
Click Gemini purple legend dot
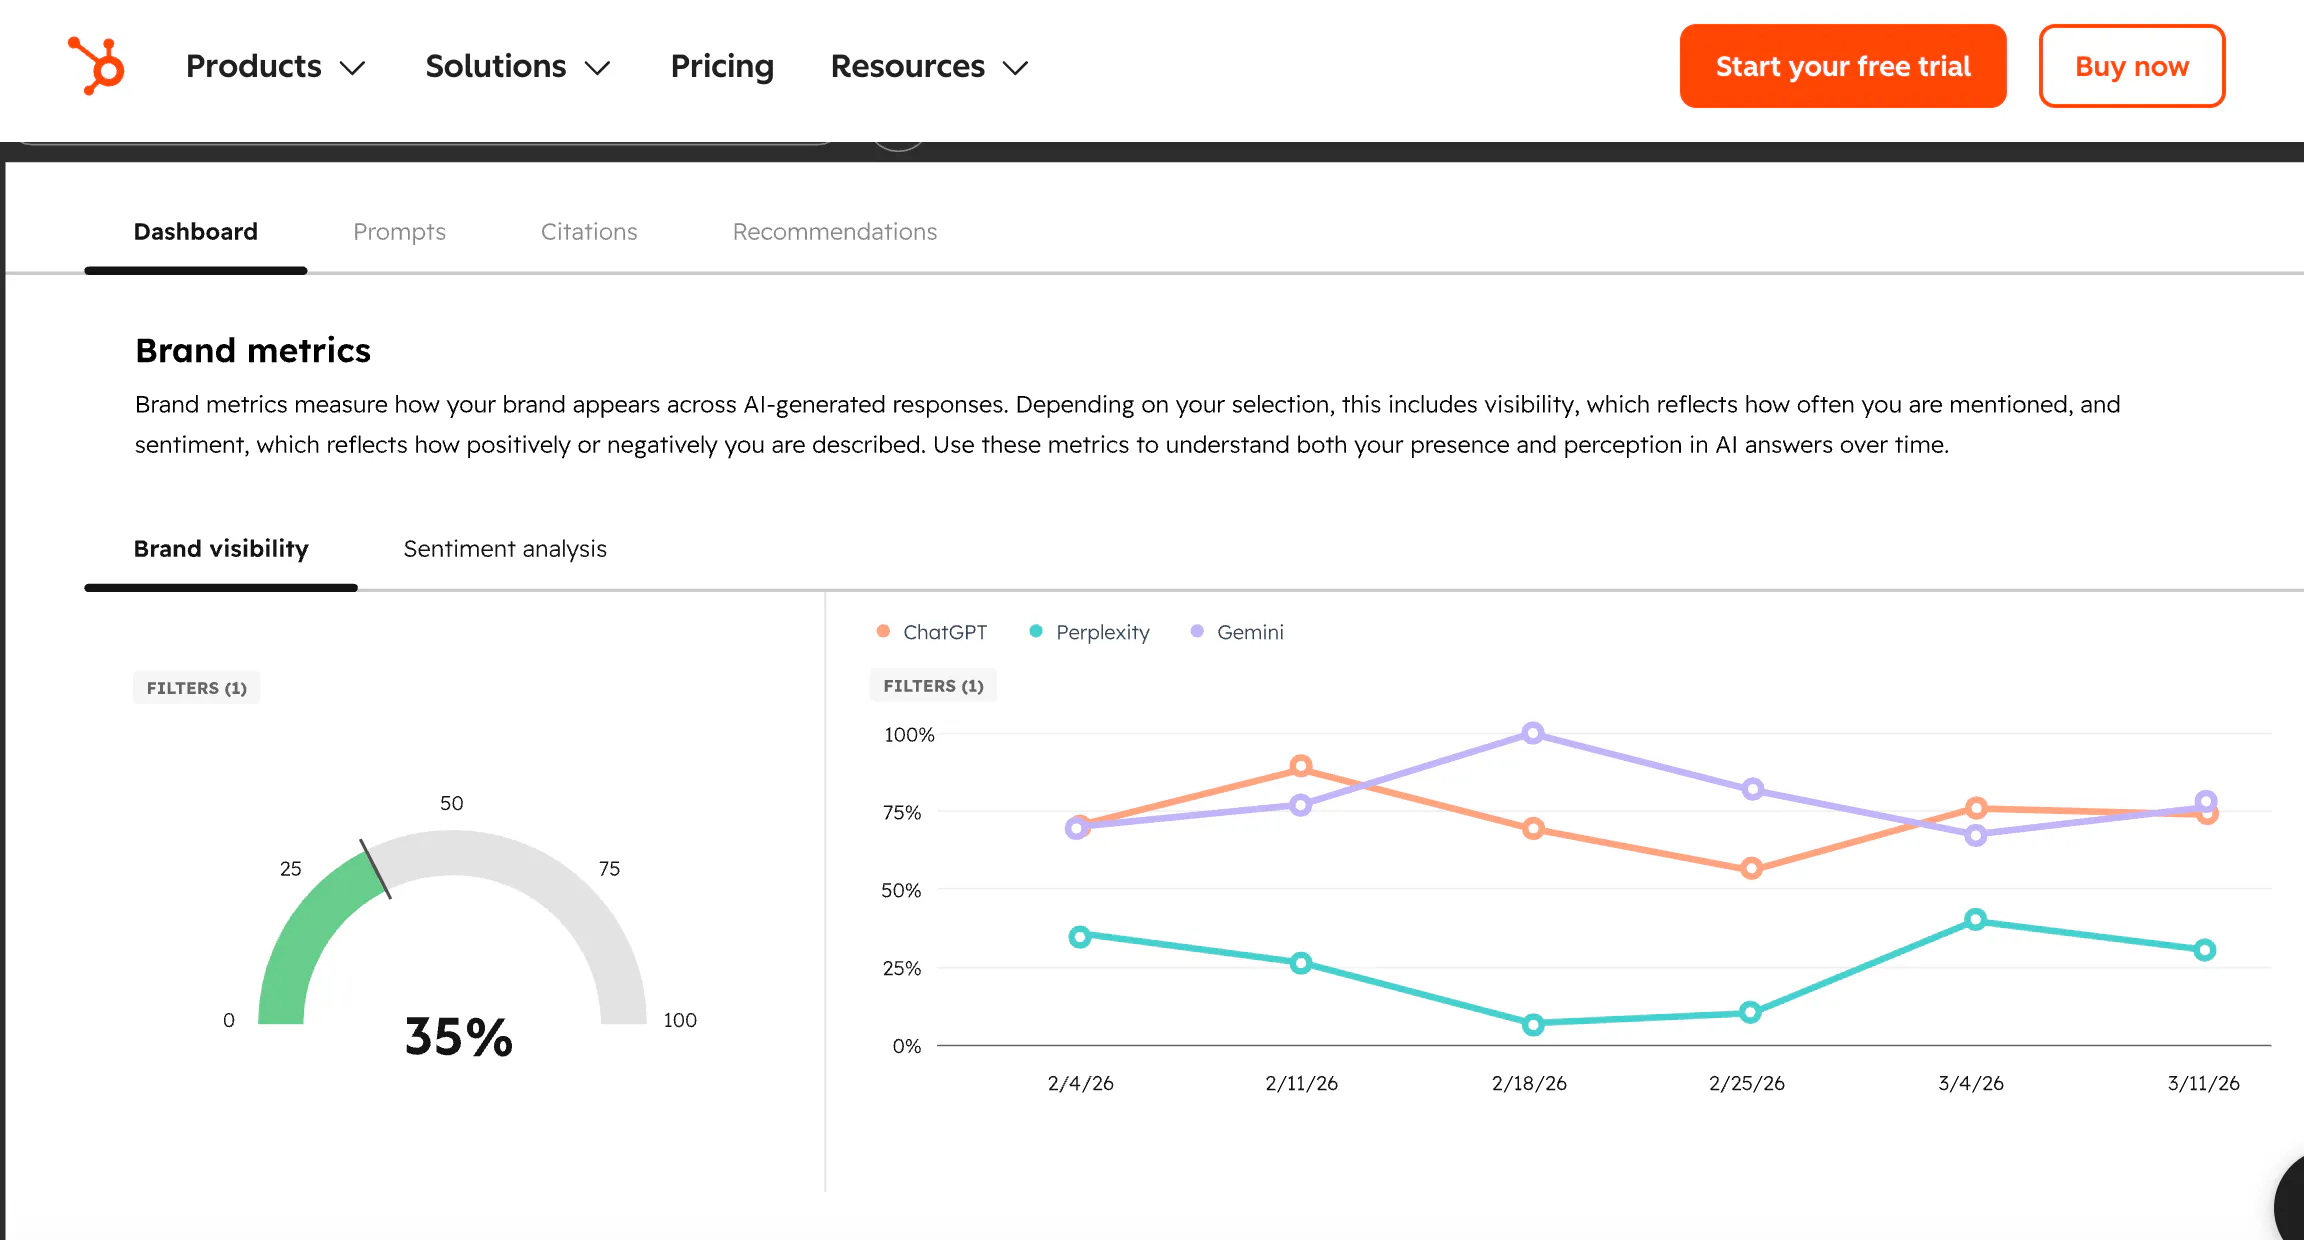tap(1197, 631)
